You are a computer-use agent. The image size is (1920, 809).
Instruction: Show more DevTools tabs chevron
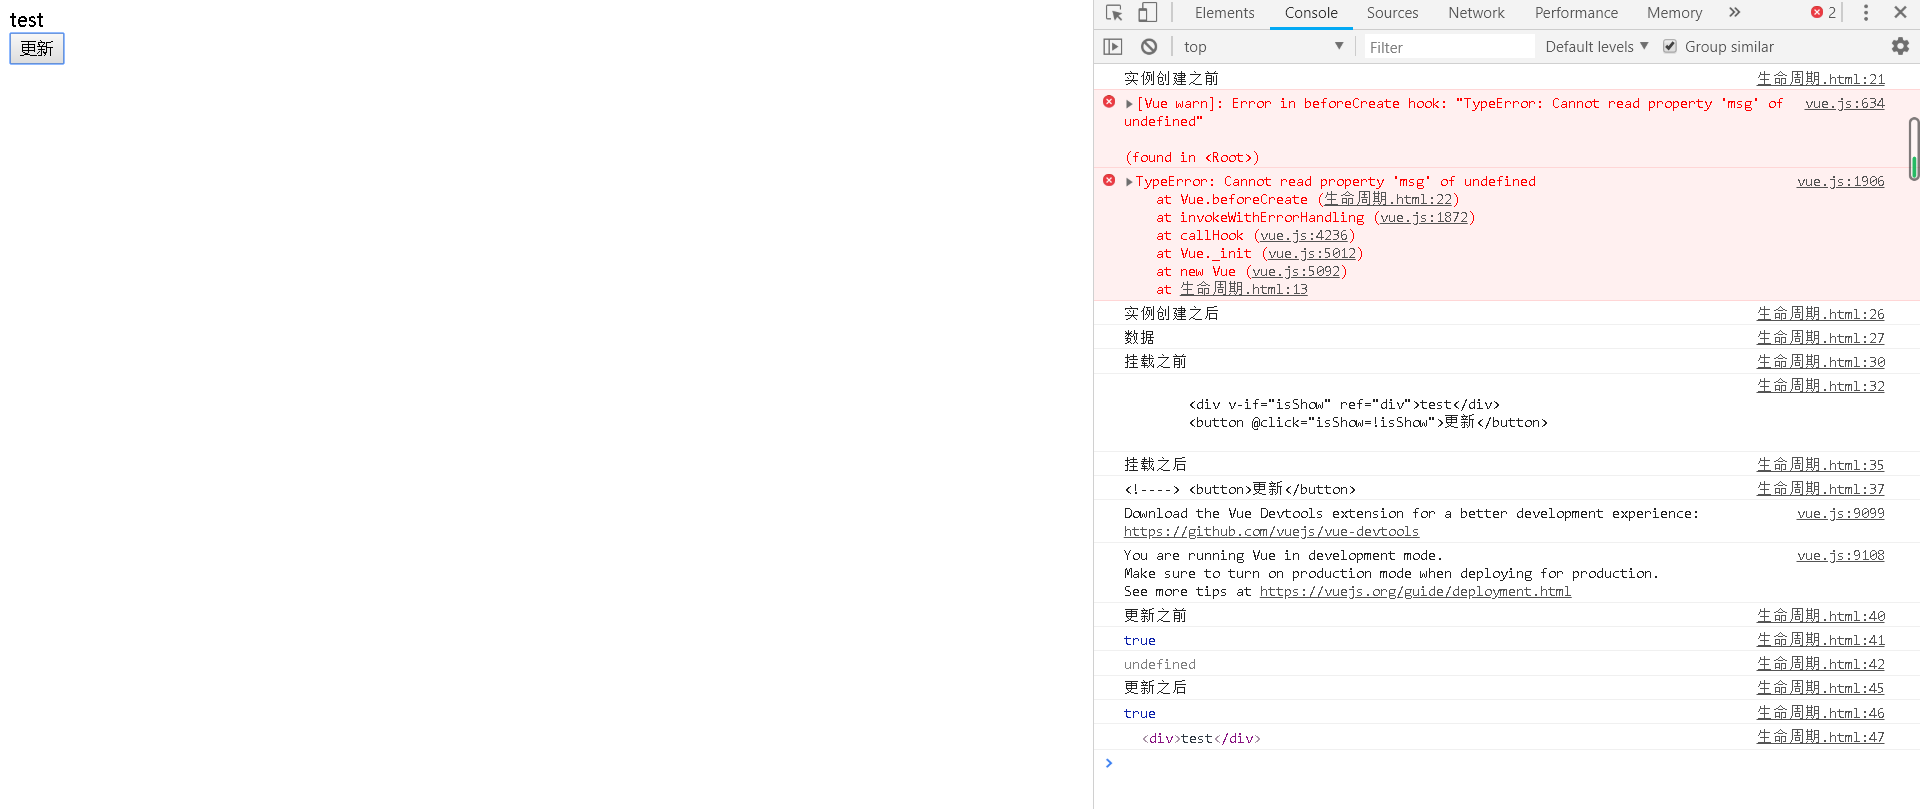[1734, 13]
